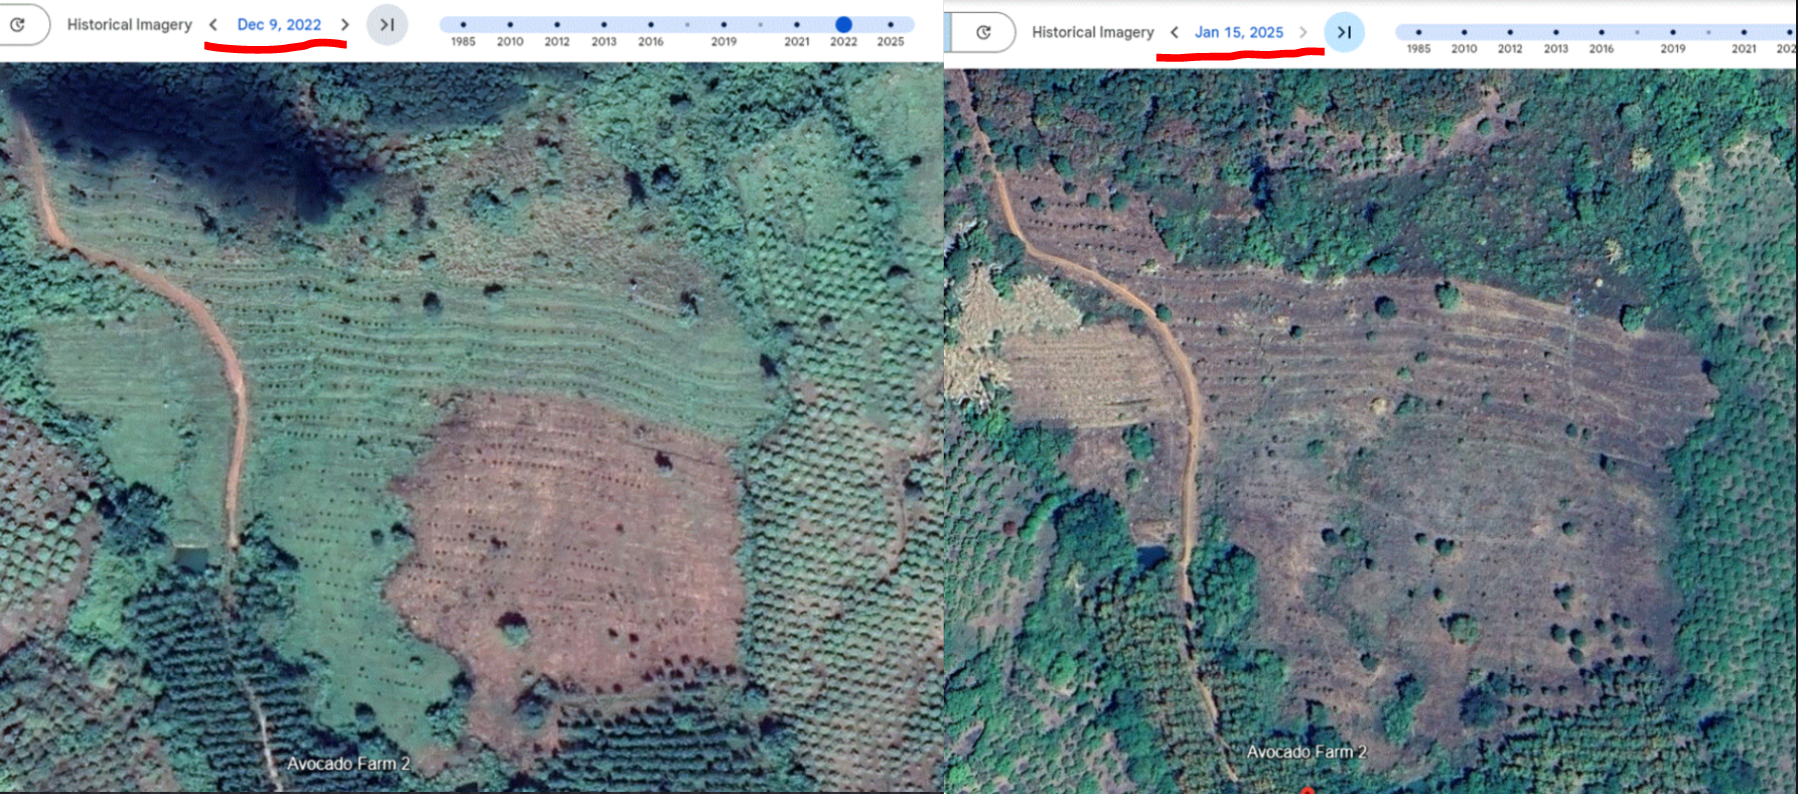The image size is (1798, 794).
Task: Click the large selected 2022 timeline handle
Action: pyautogui.click(x=844, y=24)
